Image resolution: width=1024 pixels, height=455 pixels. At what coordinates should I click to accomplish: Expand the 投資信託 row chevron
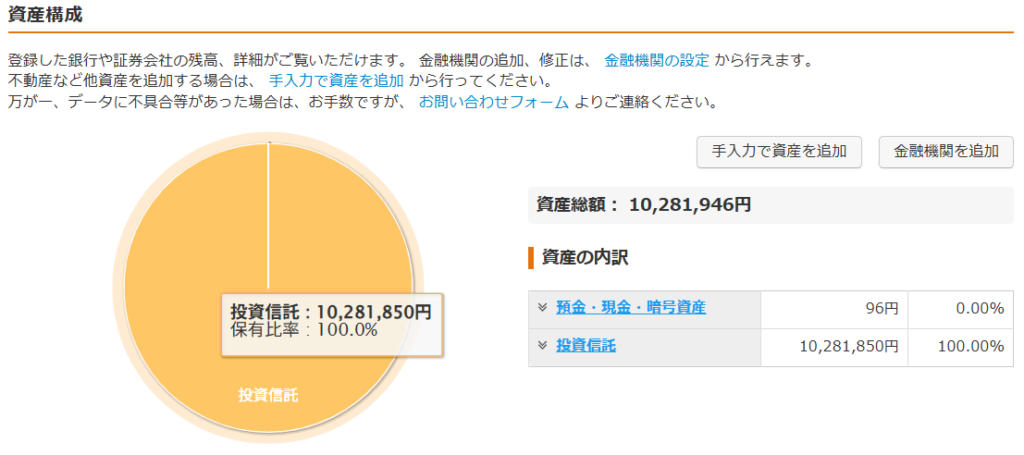coord(542,345)
